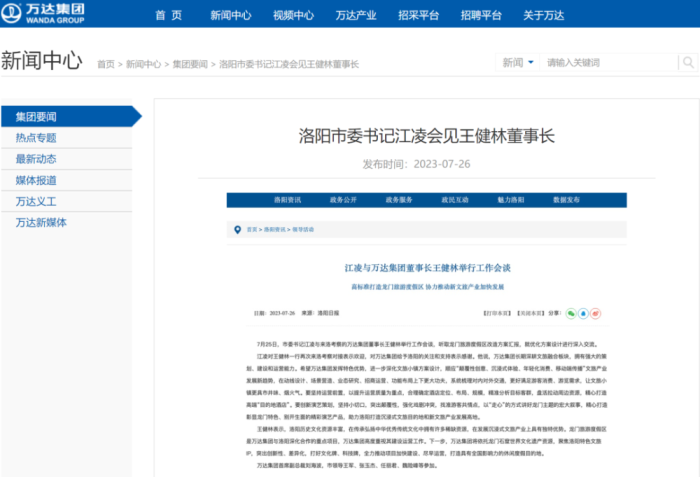Click 政务服务 in the embedded blue nav bar
This screenshot has height=477, width=700.
[x=399, y=200]
